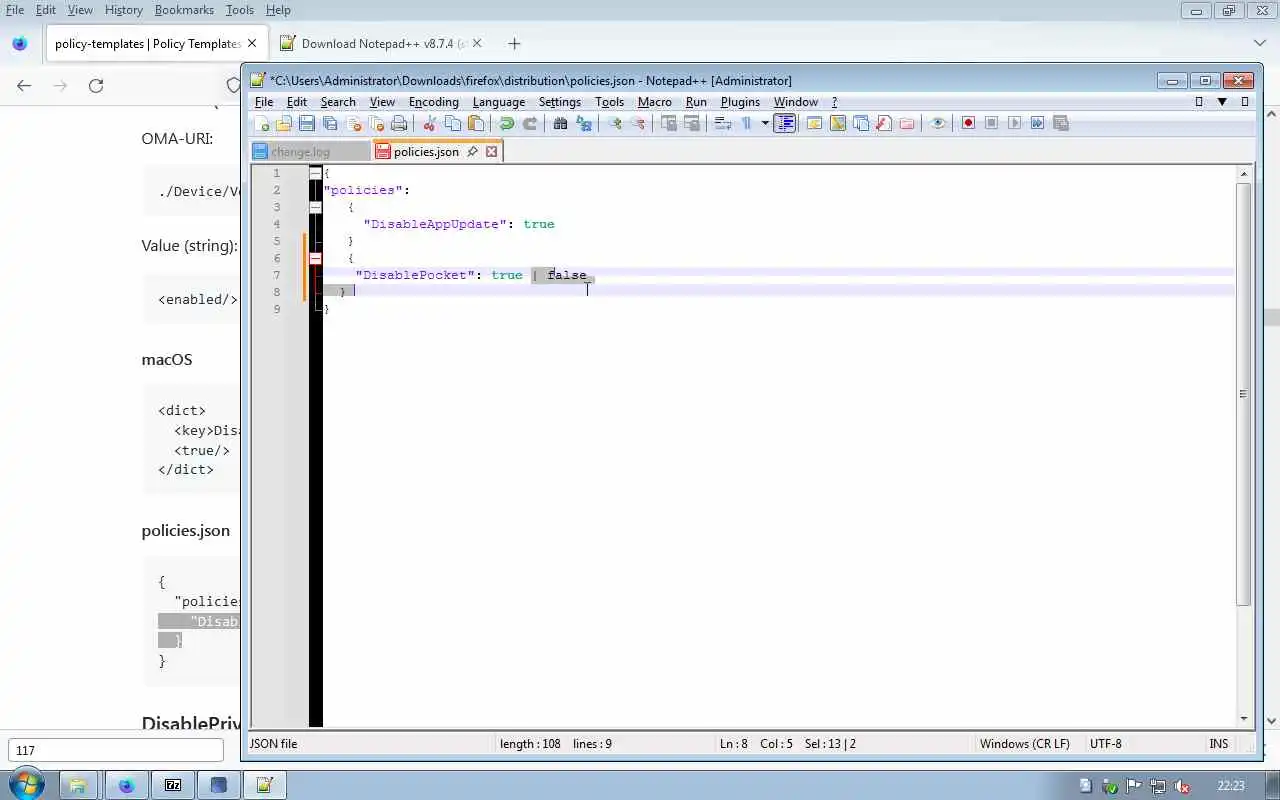Open the Macro menu in Notepad++

(x=654, y=102)
